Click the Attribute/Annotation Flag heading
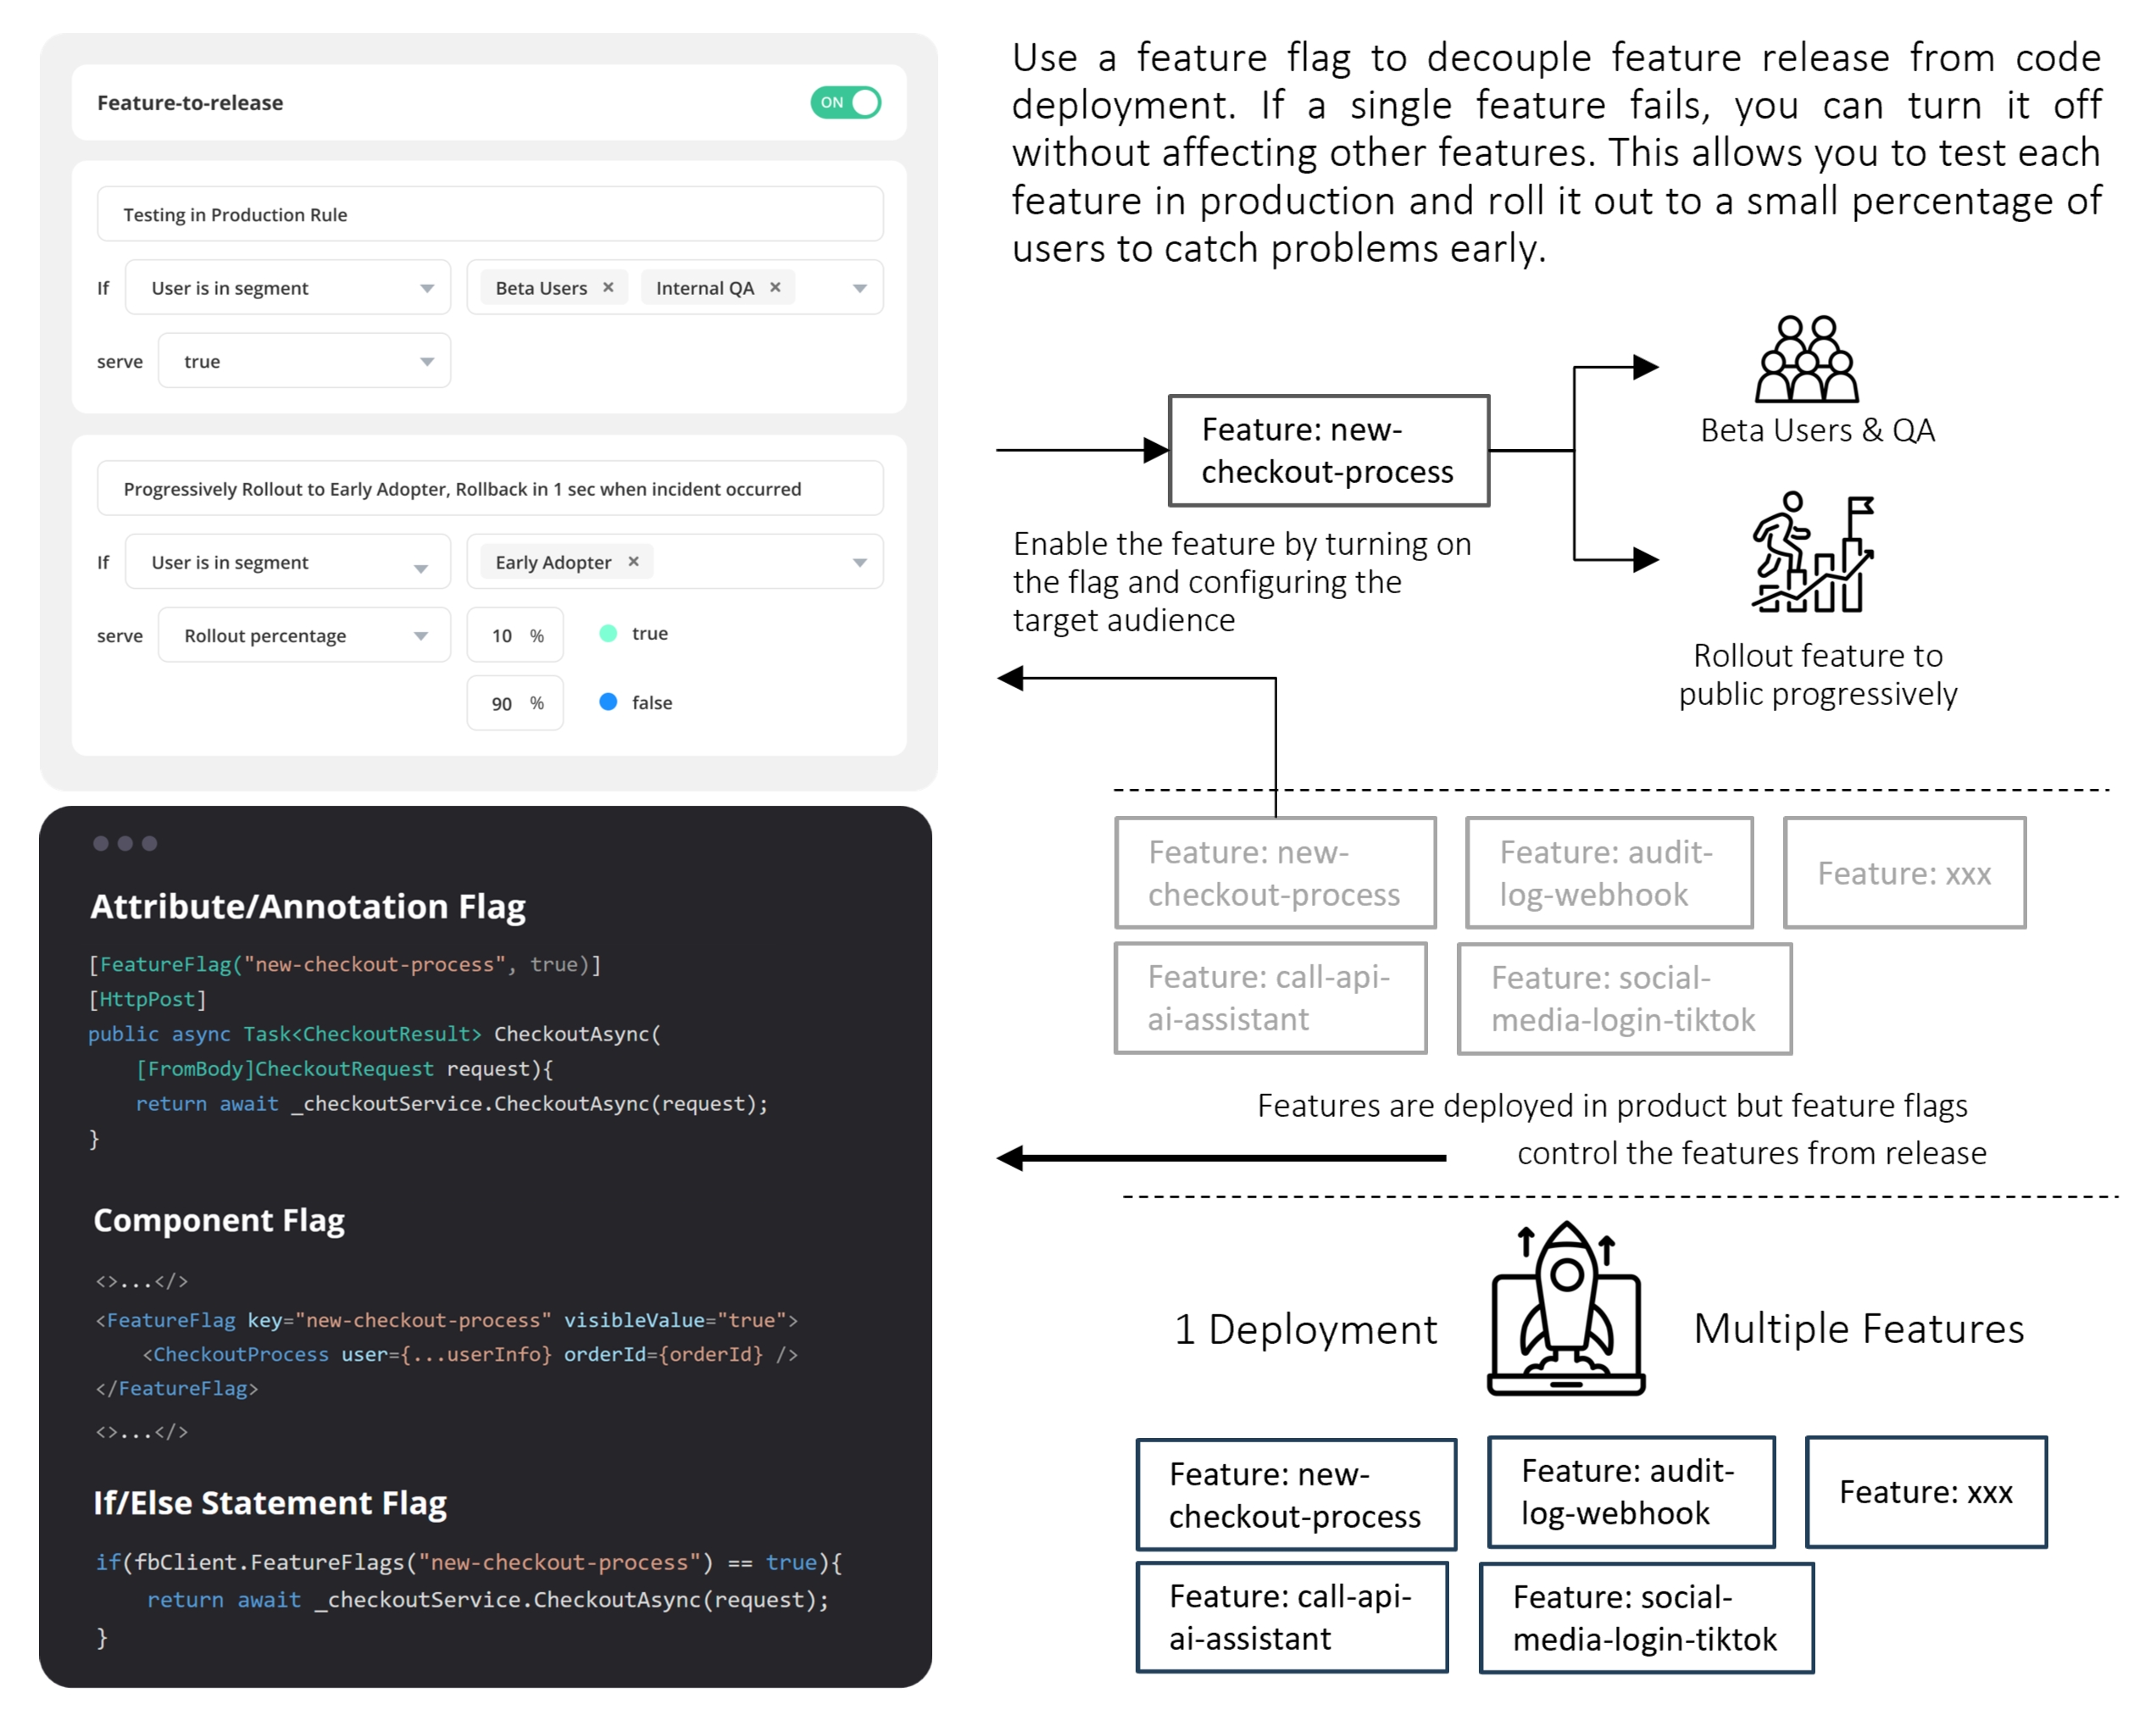 (308, 906)
